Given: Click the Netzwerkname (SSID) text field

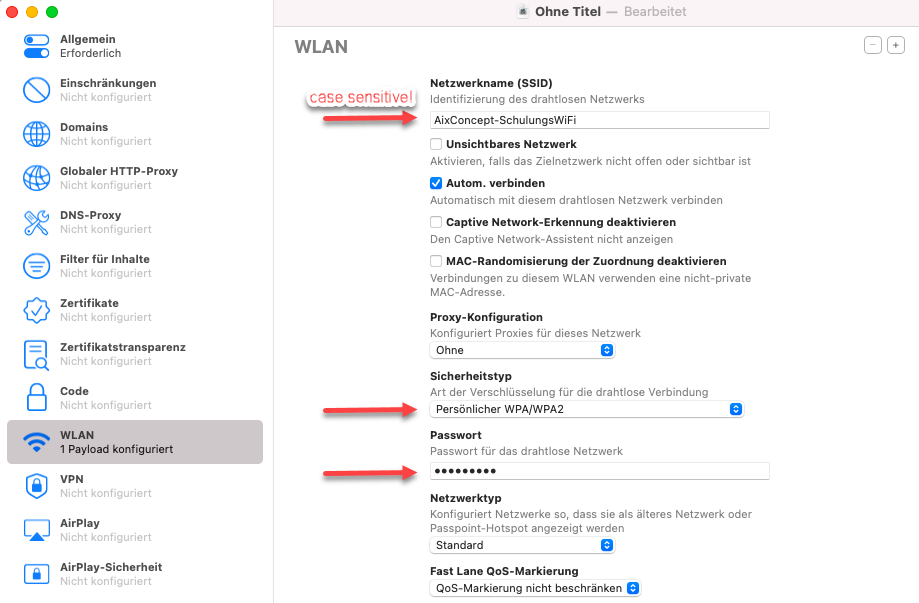Looking at the screenshot, I should pos(599,120).
